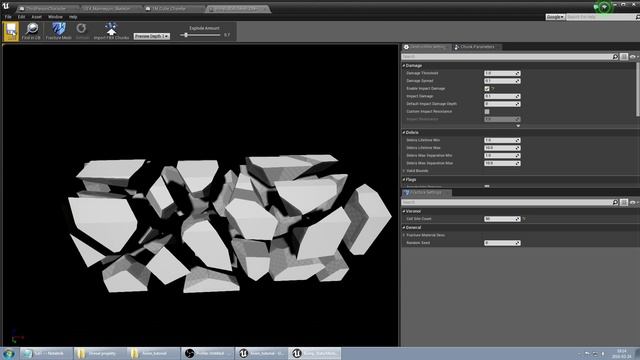Click the Refresh toolbar icon

(x=82, y=31)
